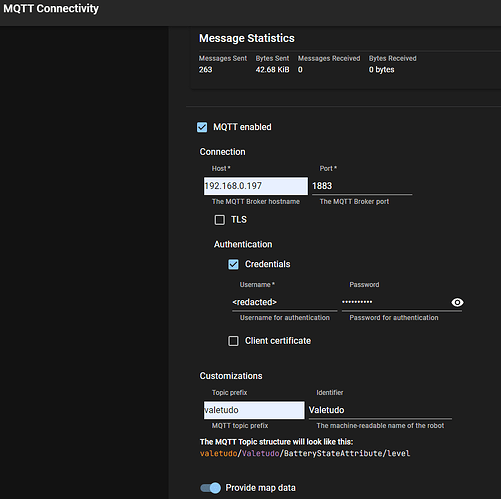Focus the Port field showing 1883
This screenshot has width=501, height=499.
pos(362,186)
